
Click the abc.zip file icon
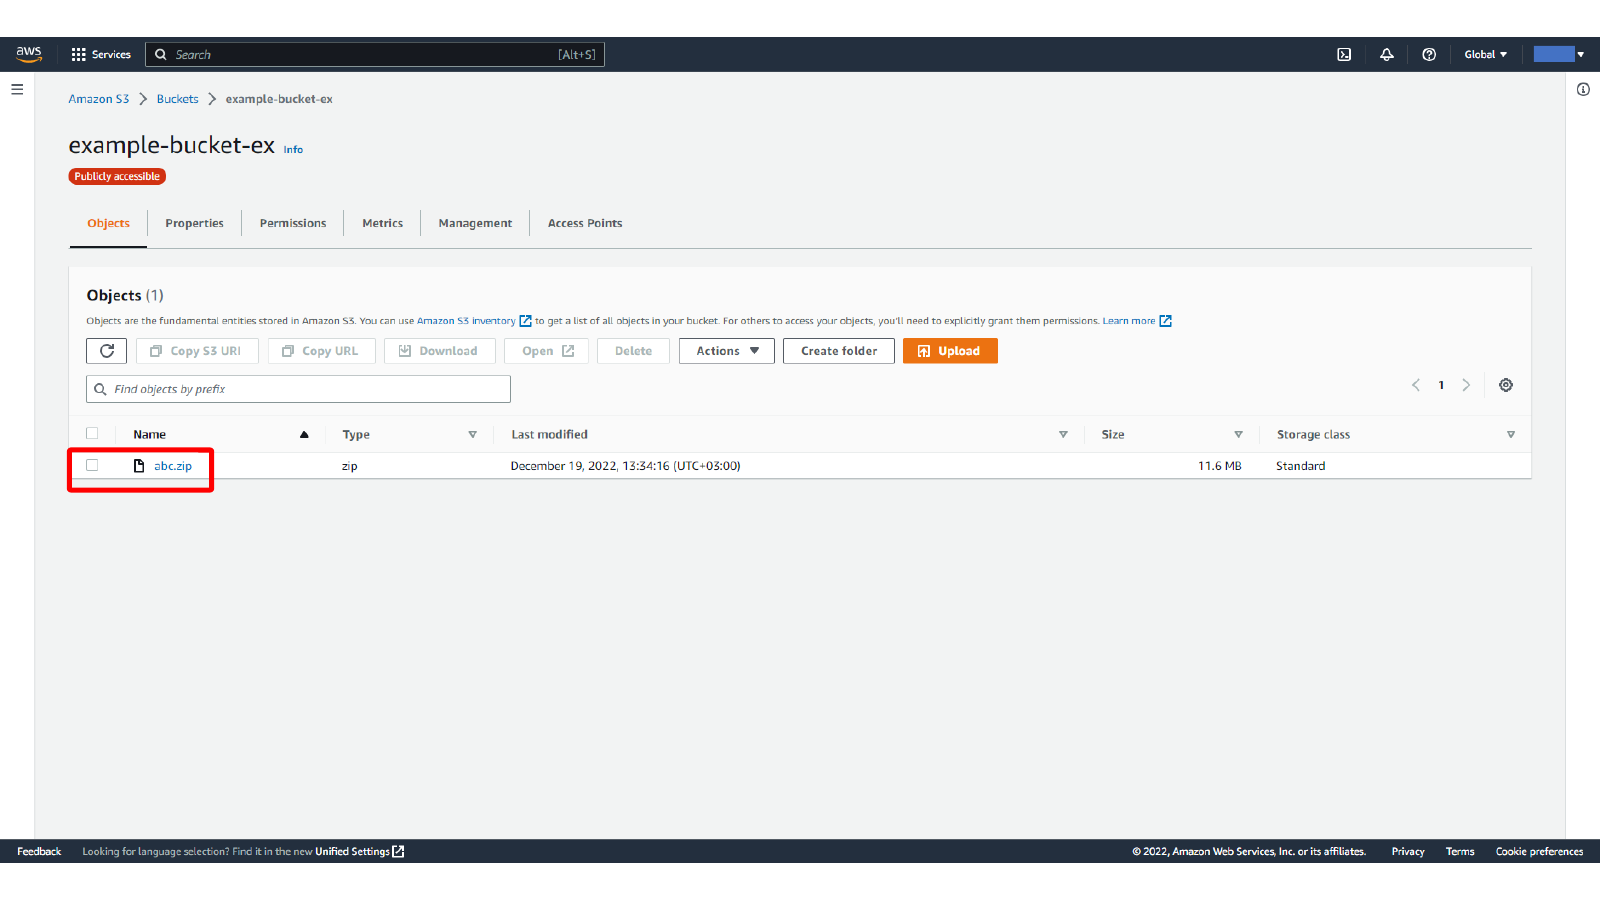(139, 466)
